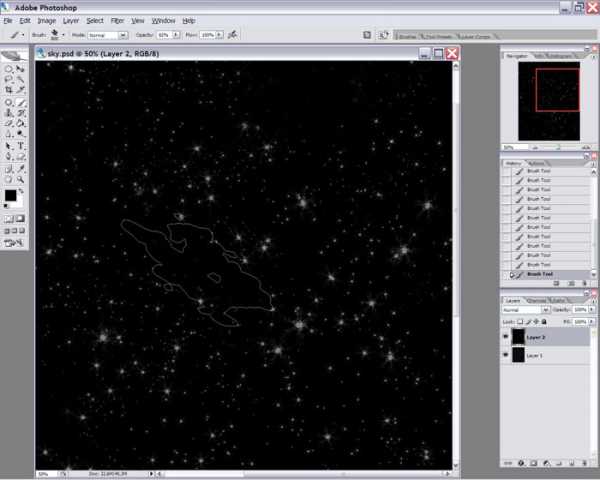The height and width of the screenshot is (480, 600).
Task: Click the foreground black color swatch
Action: (x=10, y=195)
